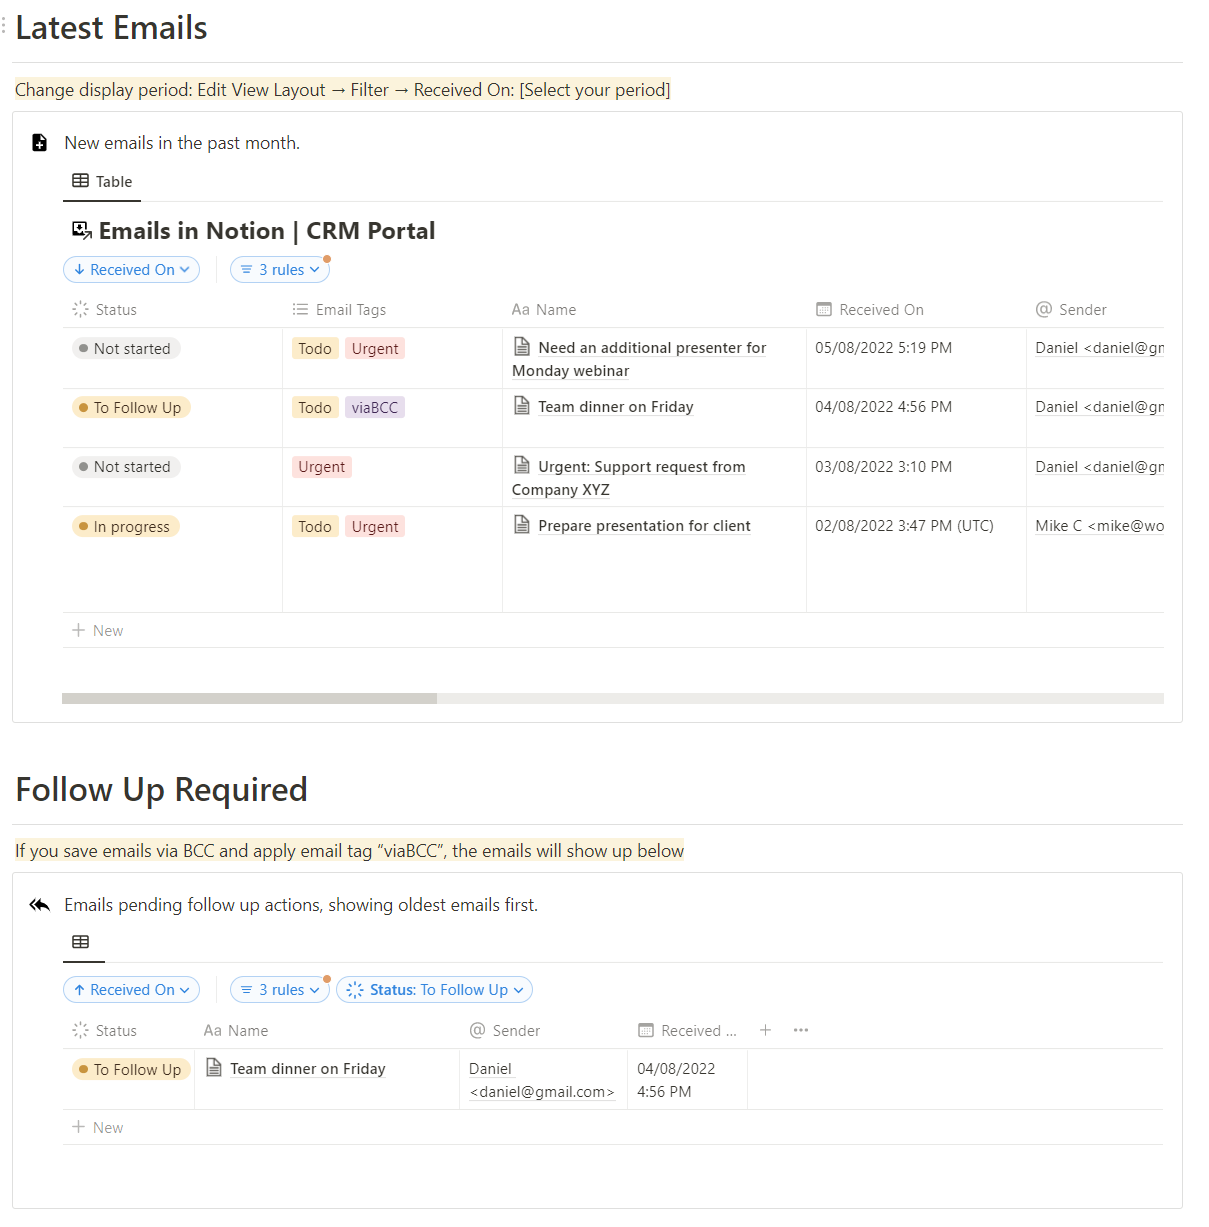Click the horizontal scrollbar of the emails table

pos(249,699)
